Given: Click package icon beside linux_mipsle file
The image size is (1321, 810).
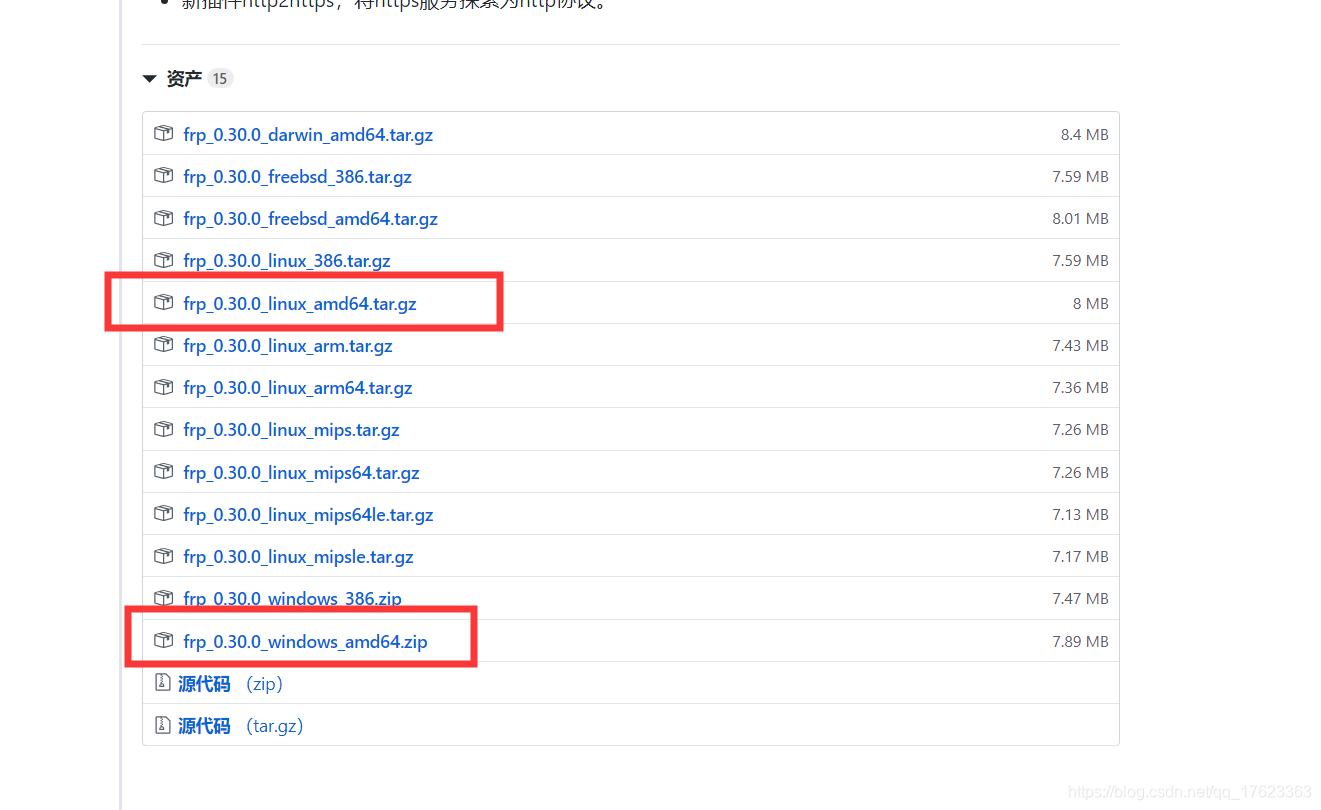Looking at the screenshot, I should (x=163, y=555).
